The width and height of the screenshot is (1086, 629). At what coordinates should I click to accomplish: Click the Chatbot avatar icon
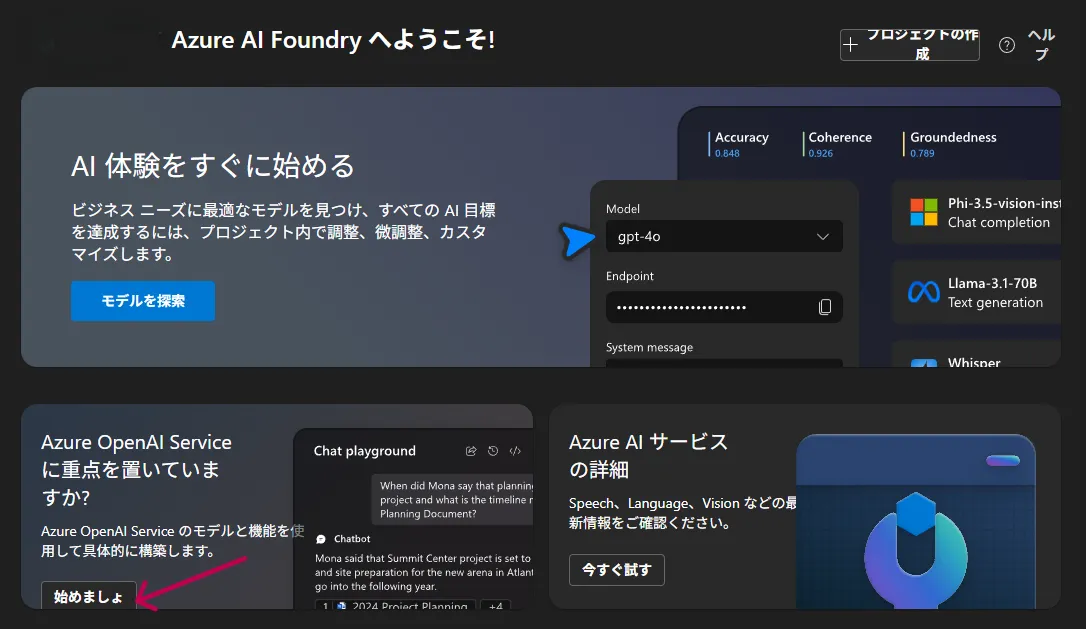[321, 539]
